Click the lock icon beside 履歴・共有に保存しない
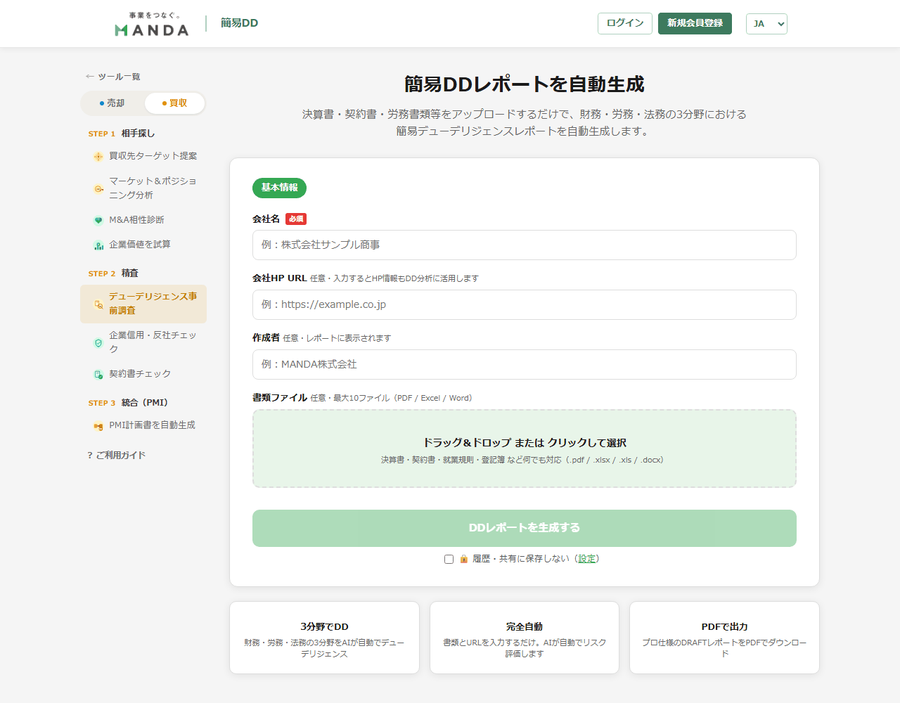 [463, 559]
